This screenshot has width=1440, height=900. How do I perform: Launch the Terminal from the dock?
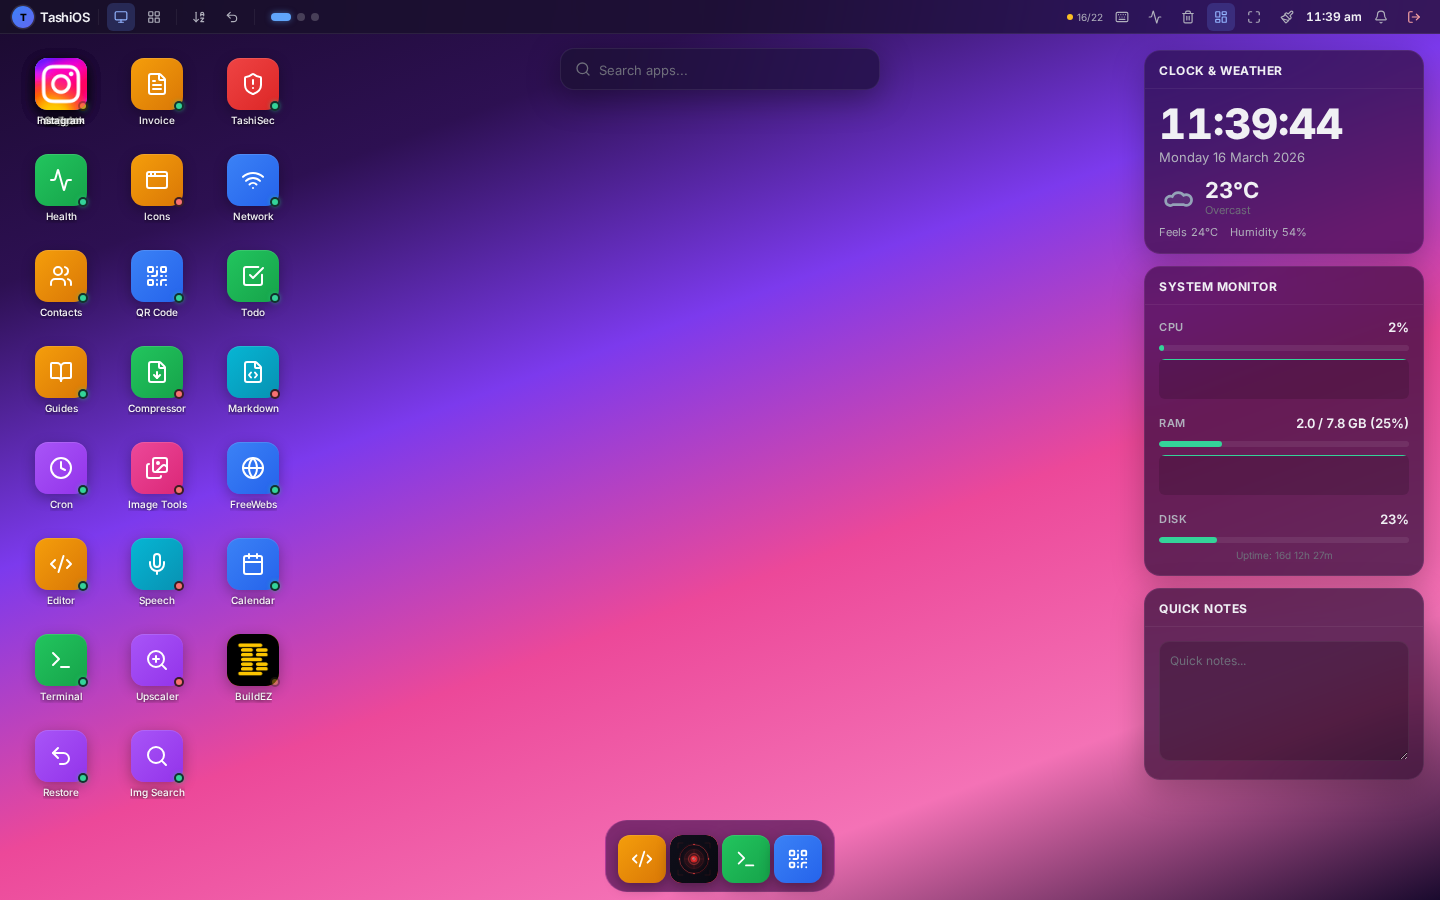pos(745,858)
